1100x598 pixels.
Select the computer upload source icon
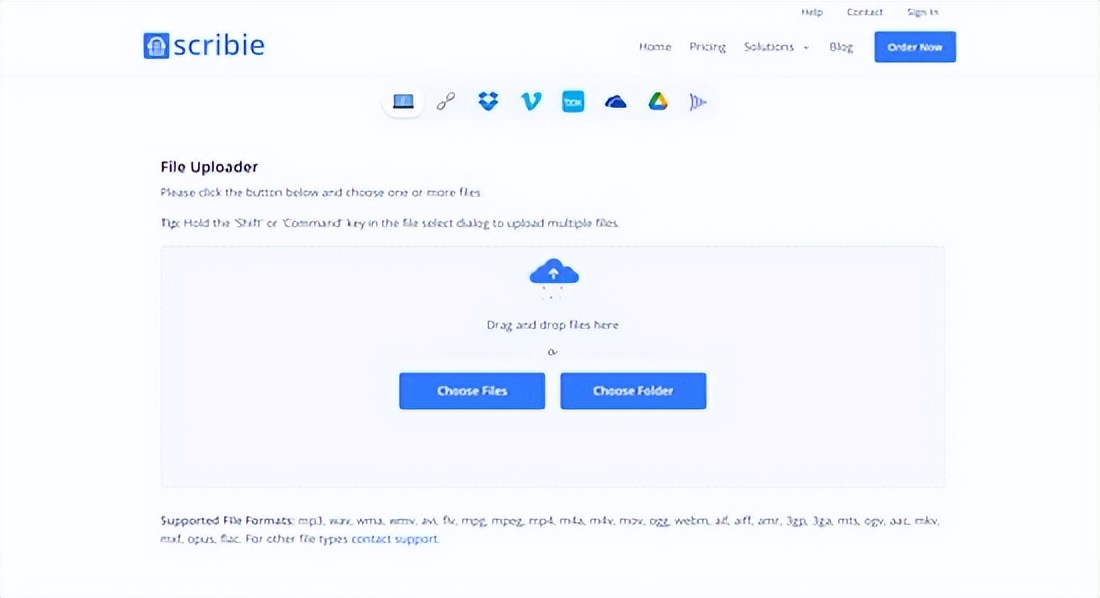tap(403, 101)
